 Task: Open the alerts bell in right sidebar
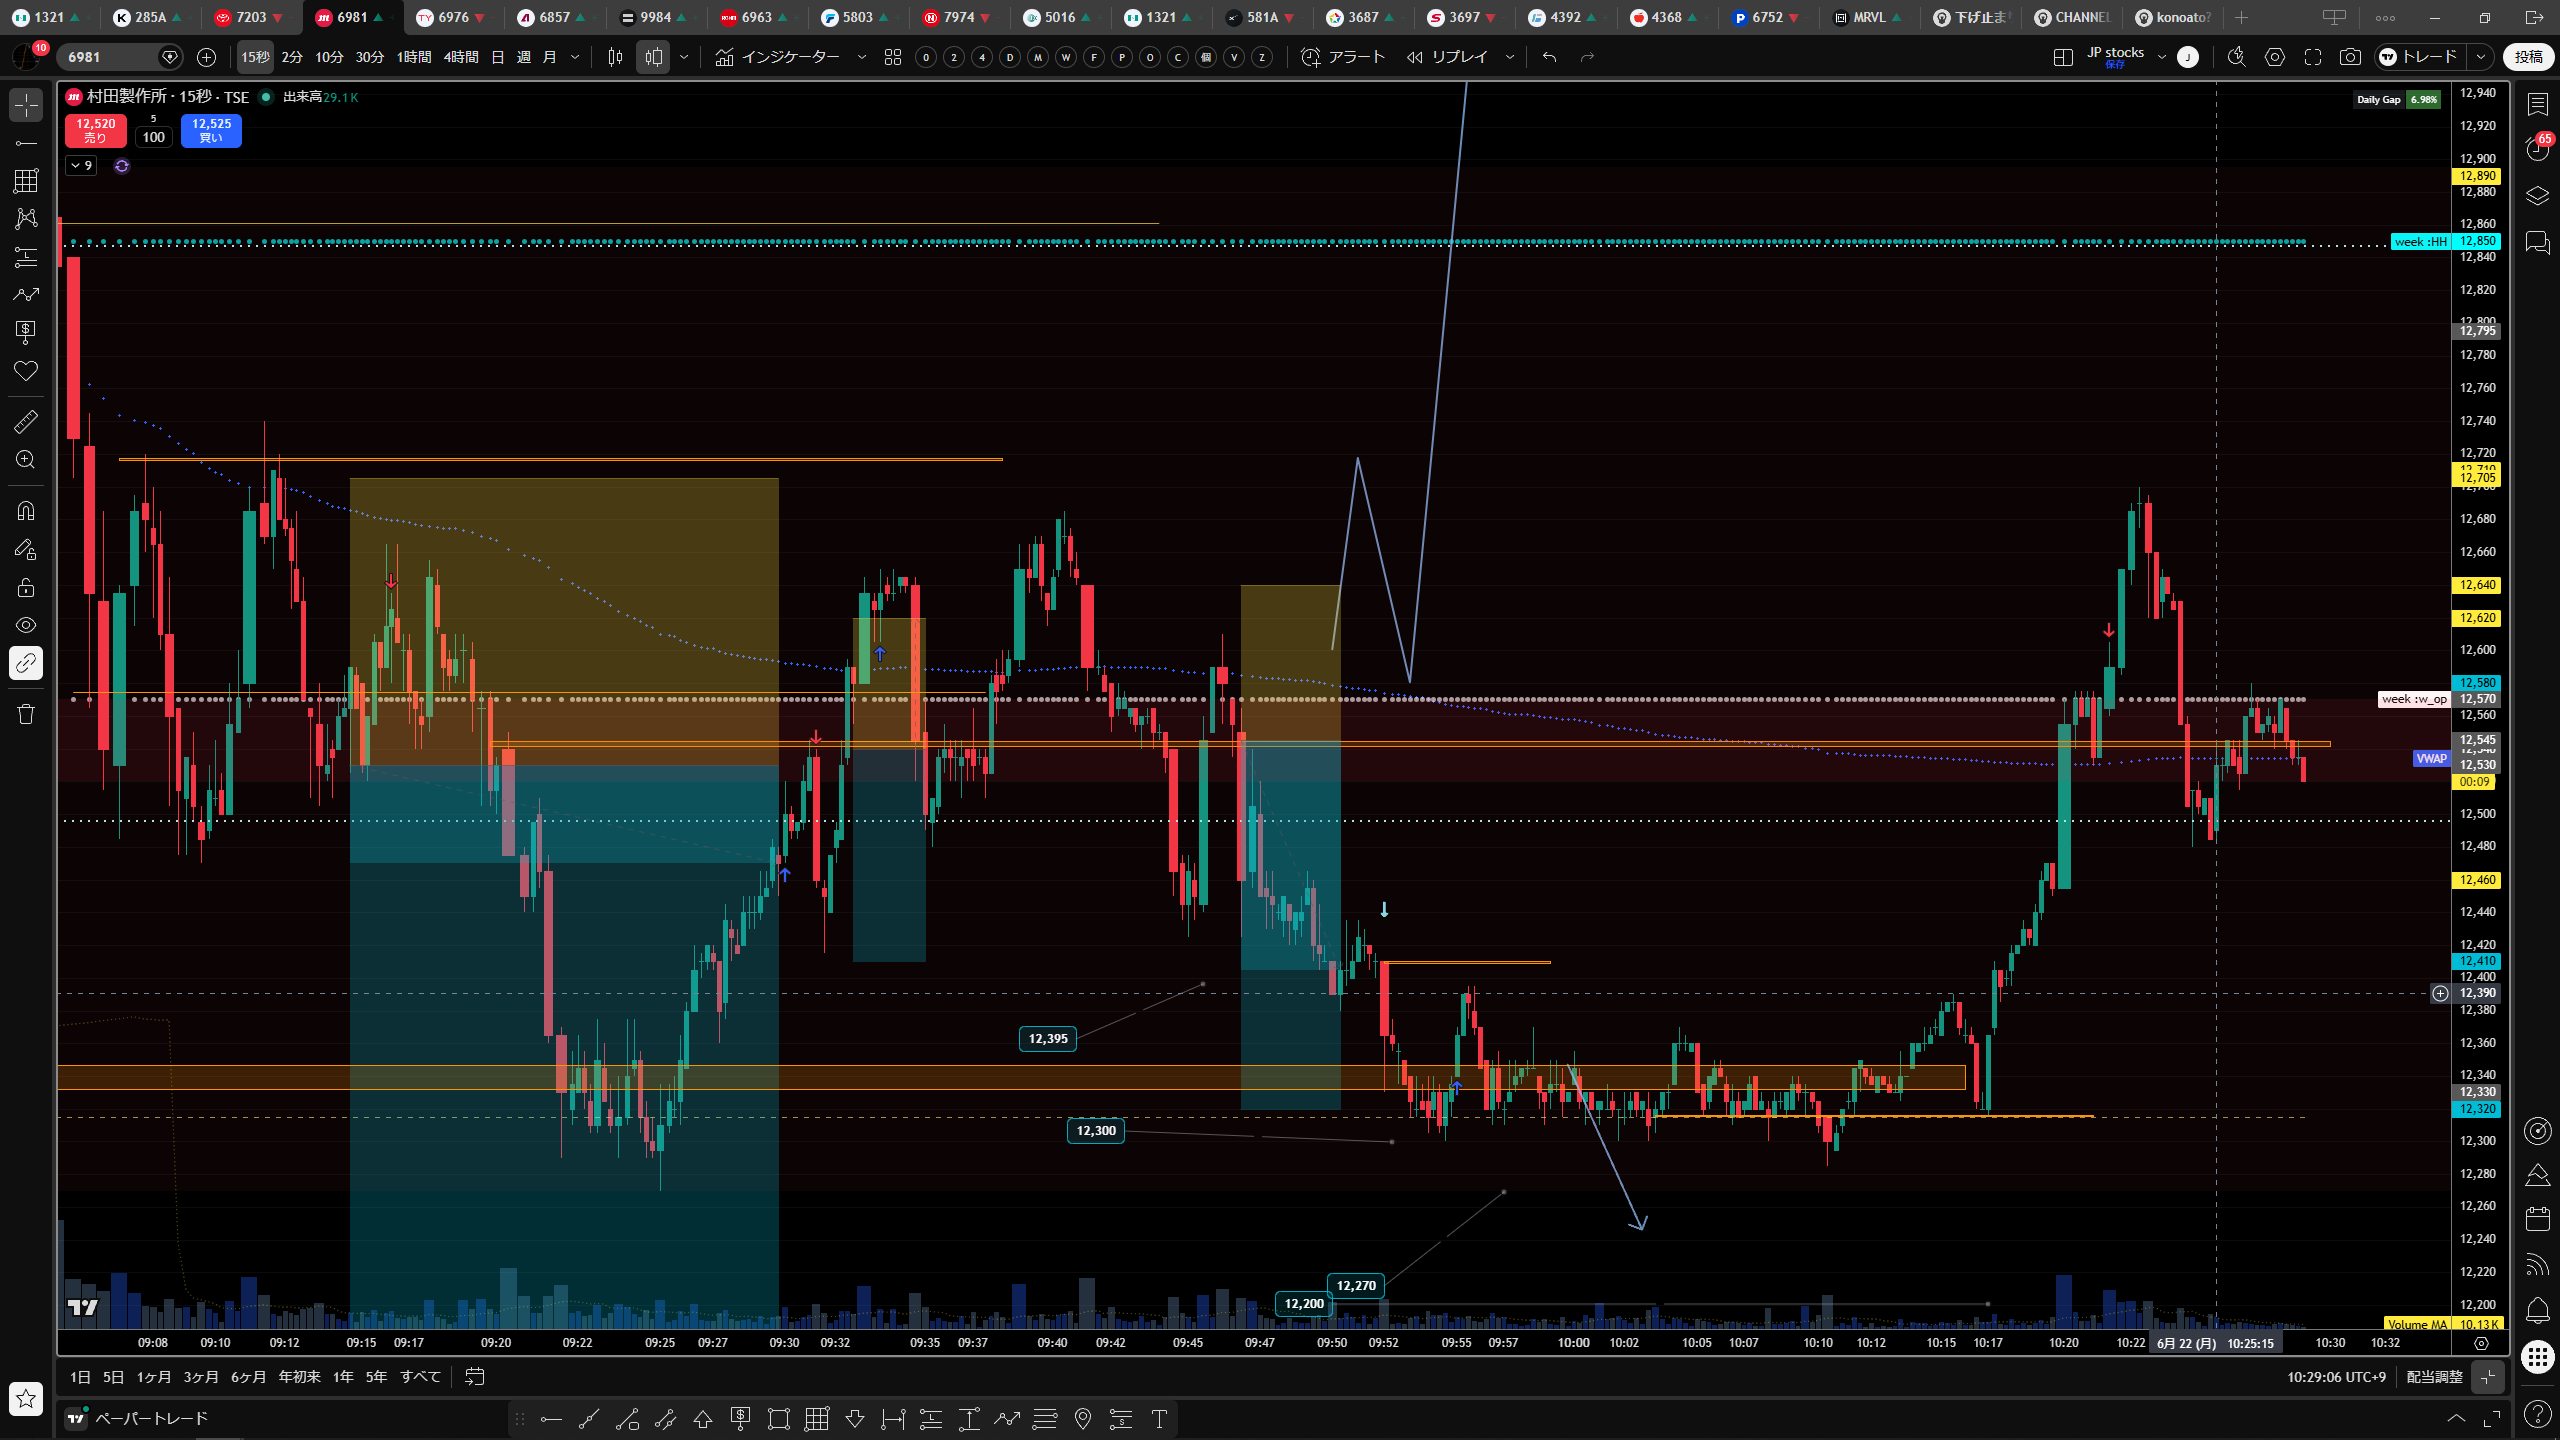[x=2538, y=1310]
